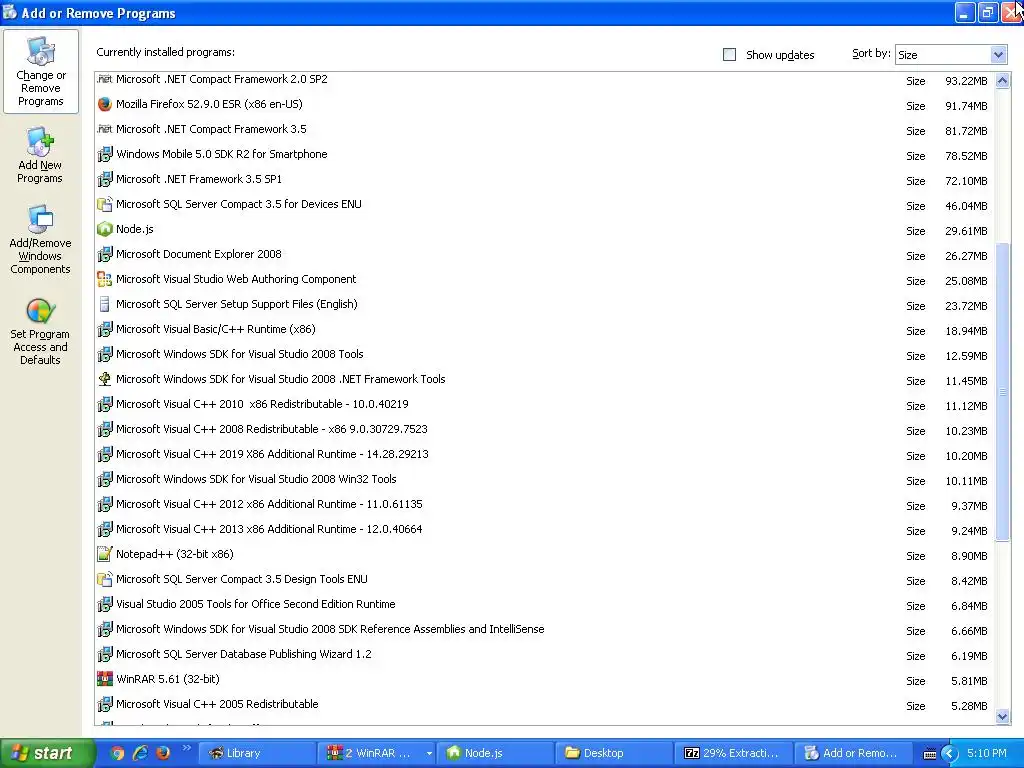Screen dimensions: 1024x768
Task: Select Visual C++ 2013 x86 Additional Runtime
Action: pyautogui.click(x=545, y=530)
